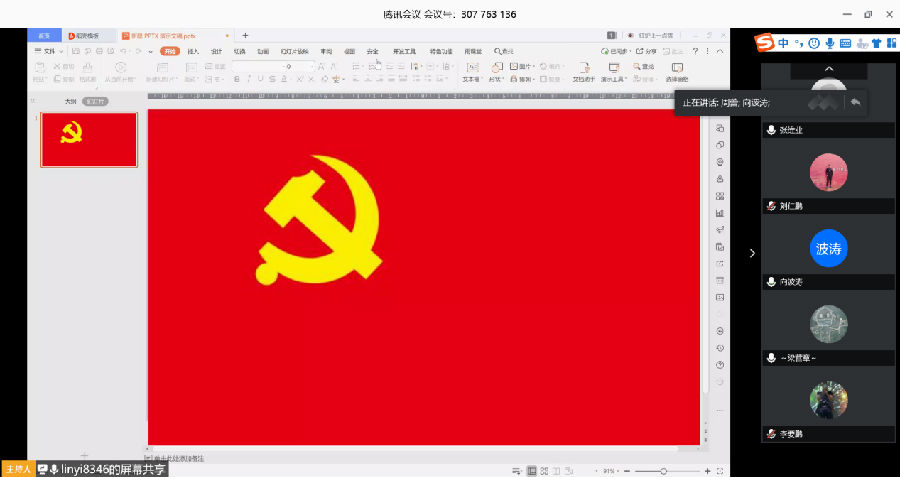This screenshot has width=900, height=477.
Task: Open the picture 图片 insert dropdown
Action: [x=522, y=67]
